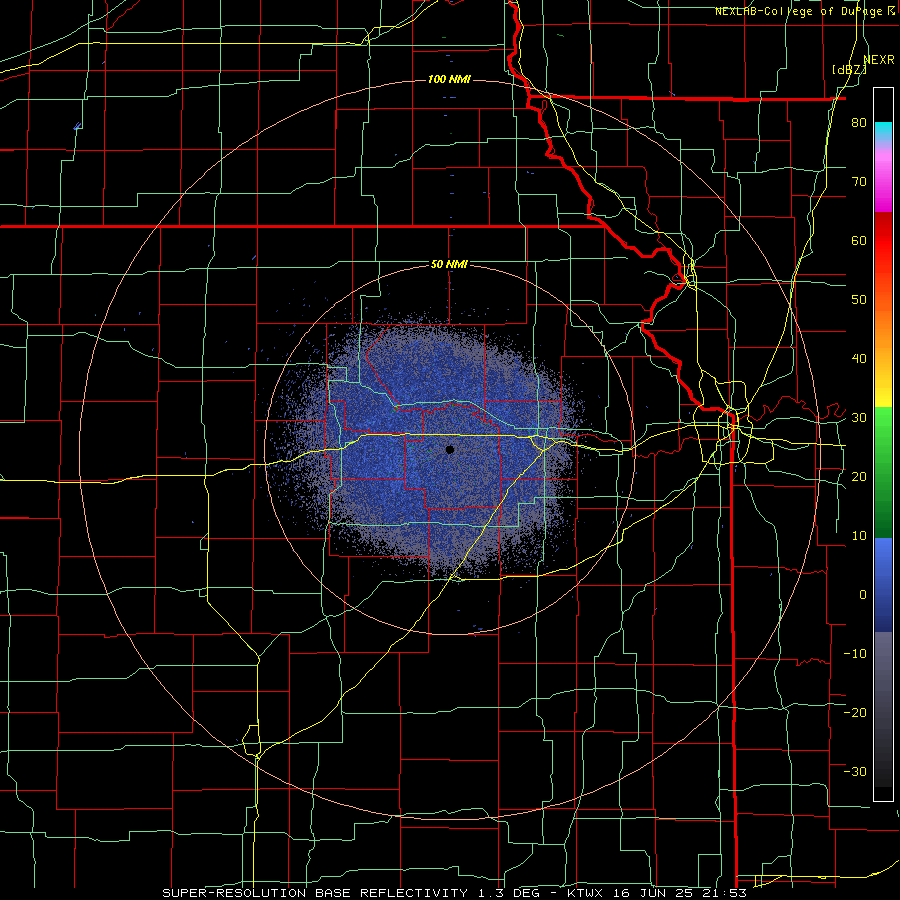Click the cyan segment of the color bar
The height and width of the screenshot is (900, 900).
point(883,130)
